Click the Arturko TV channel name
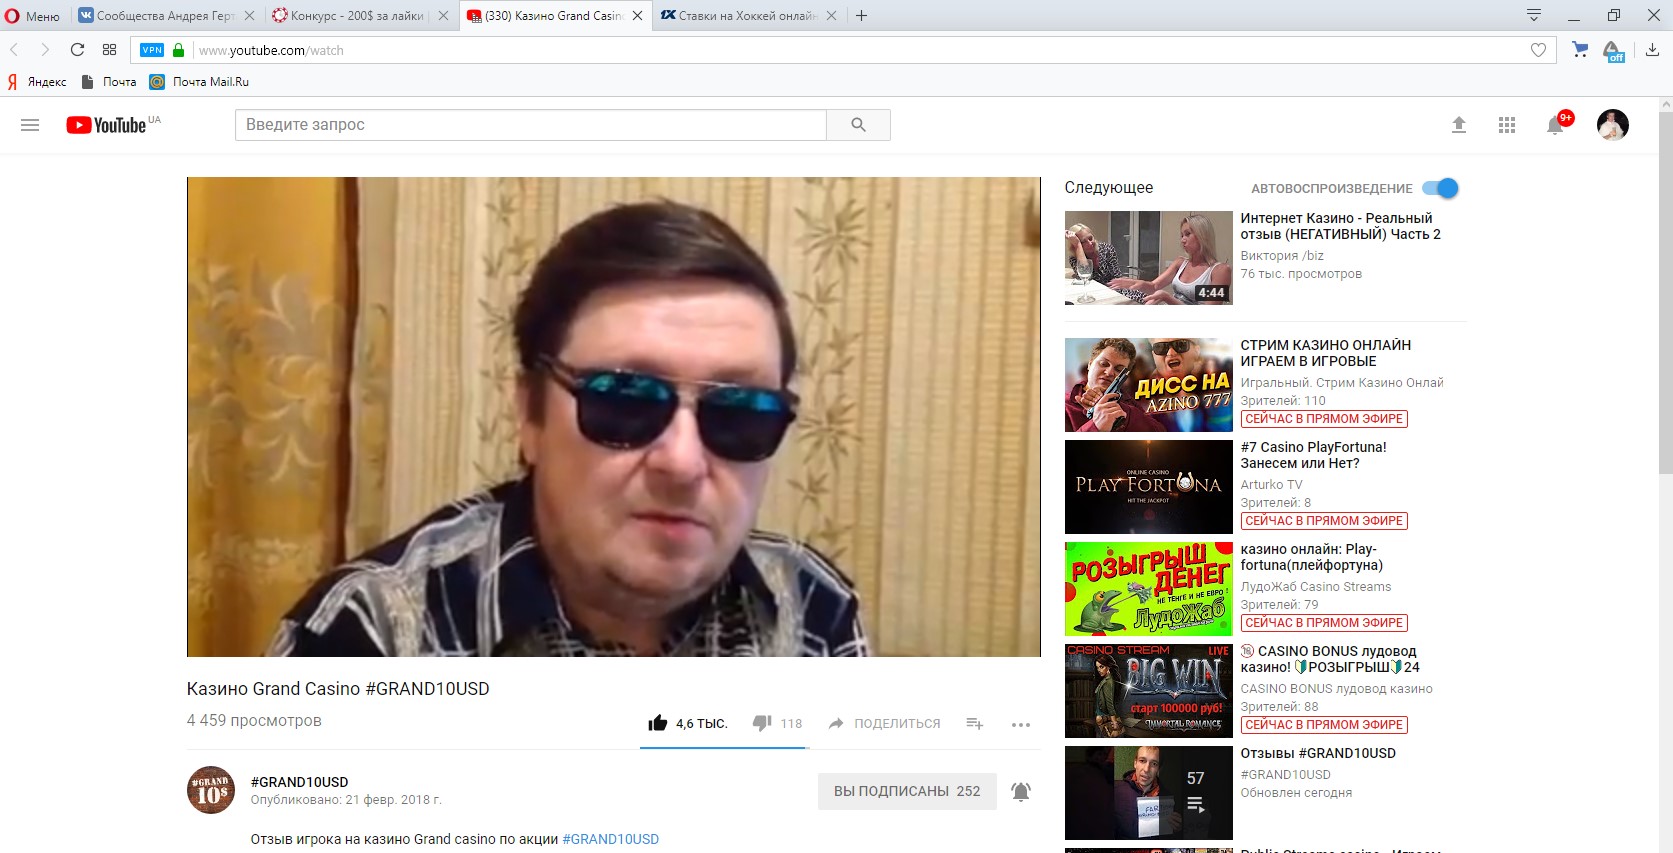 tap(1271, 485)
